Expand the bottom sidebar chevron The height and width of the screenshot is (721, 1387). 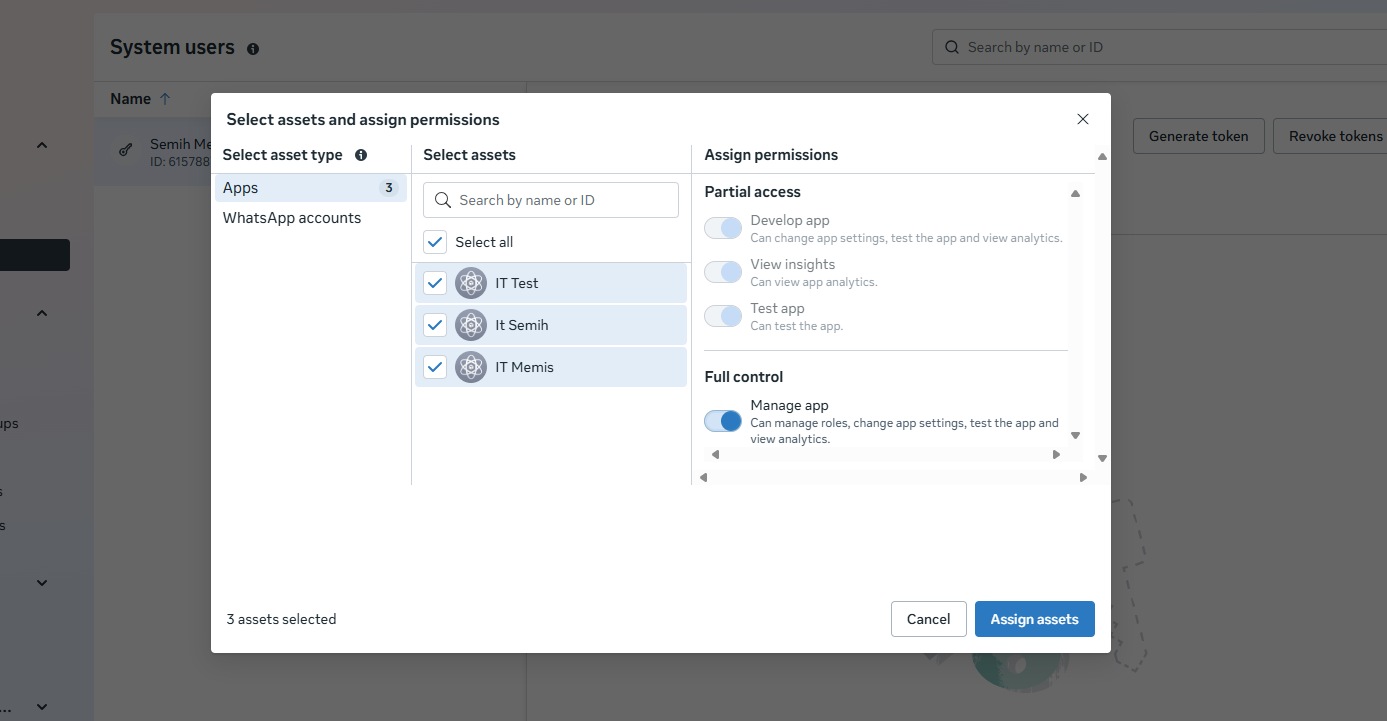(x=42, y=706)
